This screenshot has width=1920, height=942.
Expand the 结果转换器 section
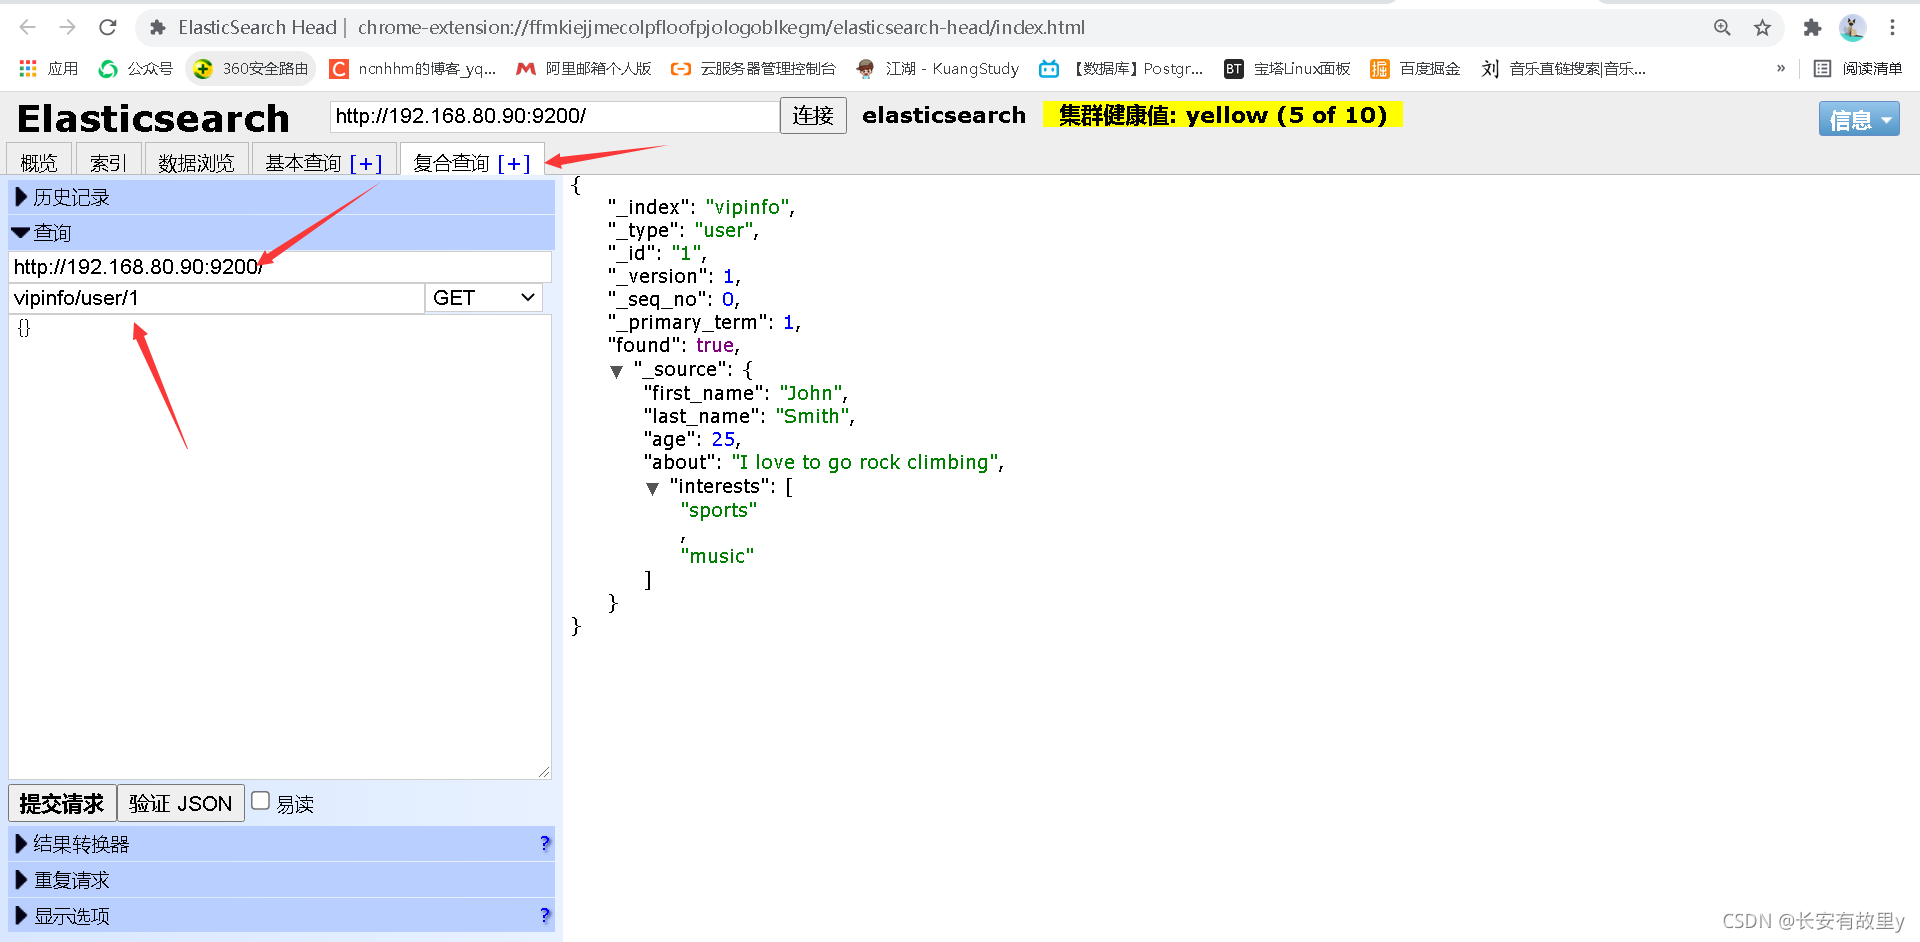tap(281, 844)
